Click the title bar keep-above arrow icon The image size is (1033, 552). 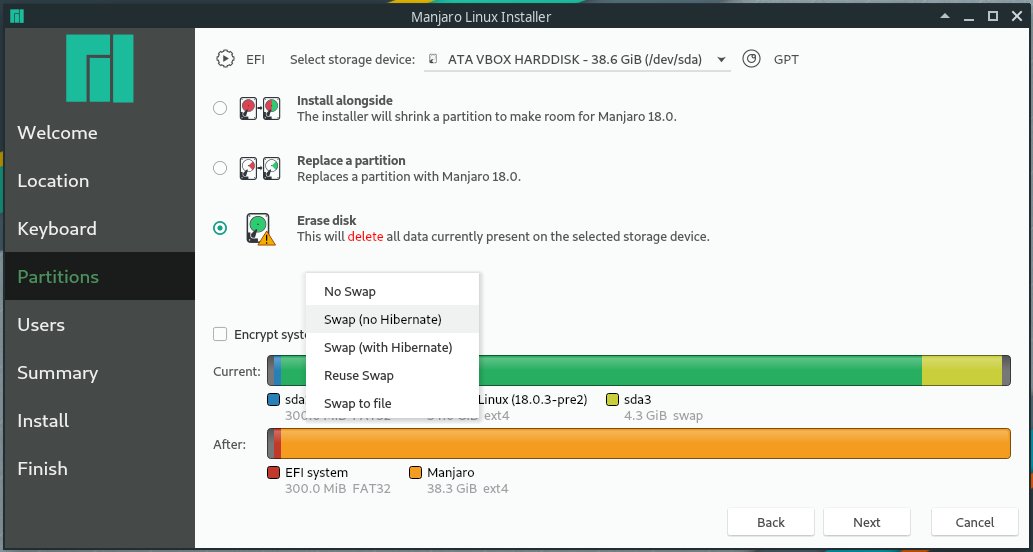pyautogui.click(x=942, y=16)
